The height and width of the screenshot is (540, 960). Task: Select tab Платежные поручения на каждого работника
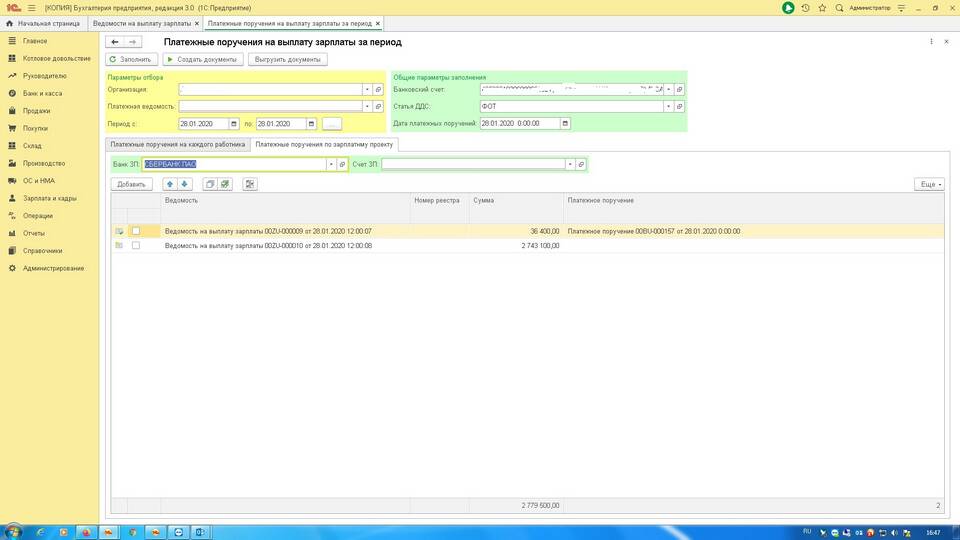click(x=178, y=144)
